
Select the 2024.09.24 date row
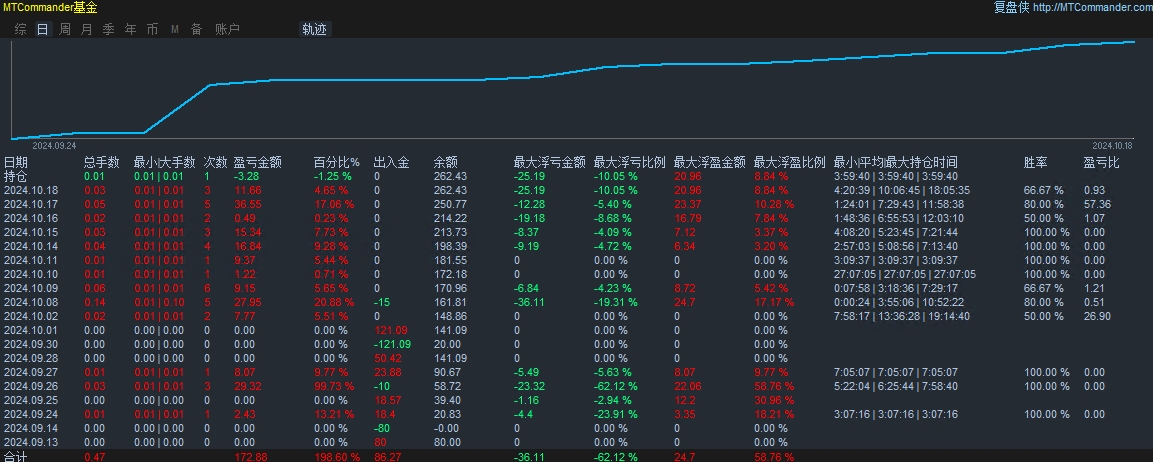coord(576,414)
